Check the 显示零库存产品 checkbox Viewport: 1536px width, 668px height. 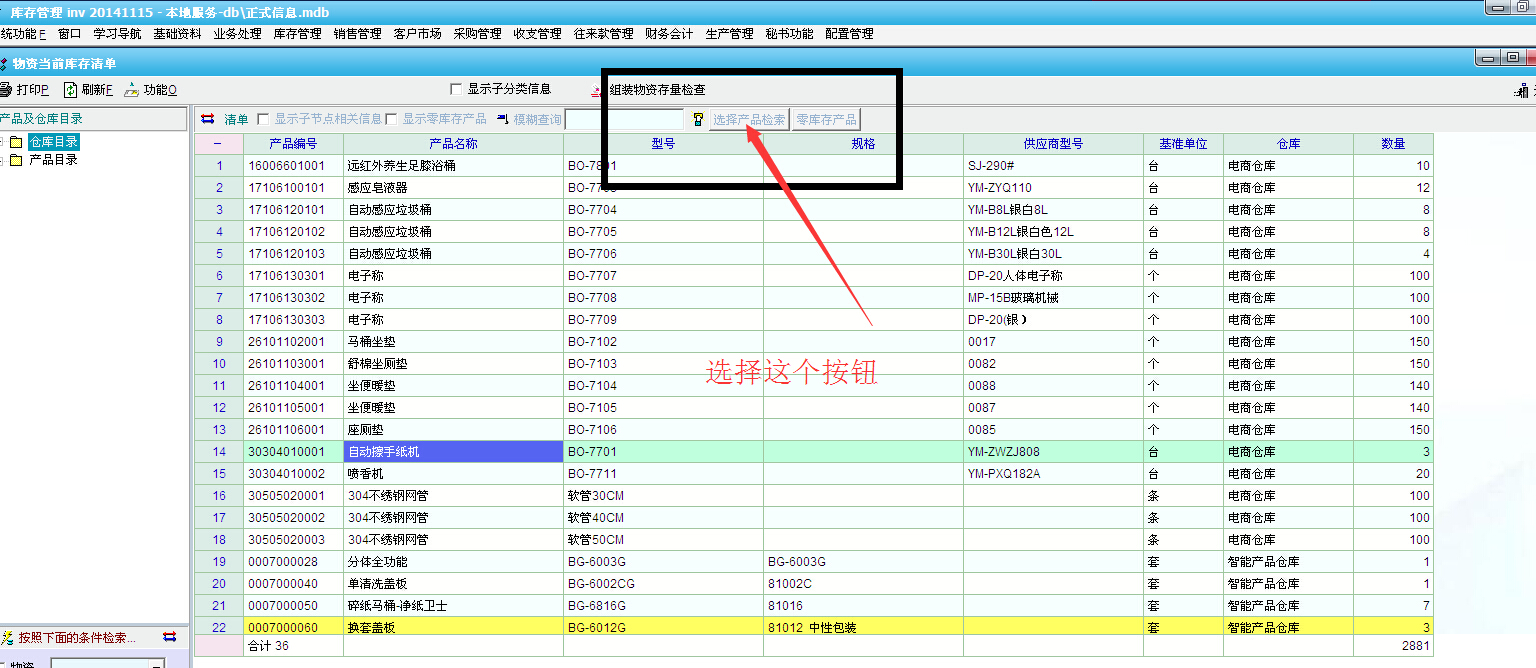[x=392, y=119]
